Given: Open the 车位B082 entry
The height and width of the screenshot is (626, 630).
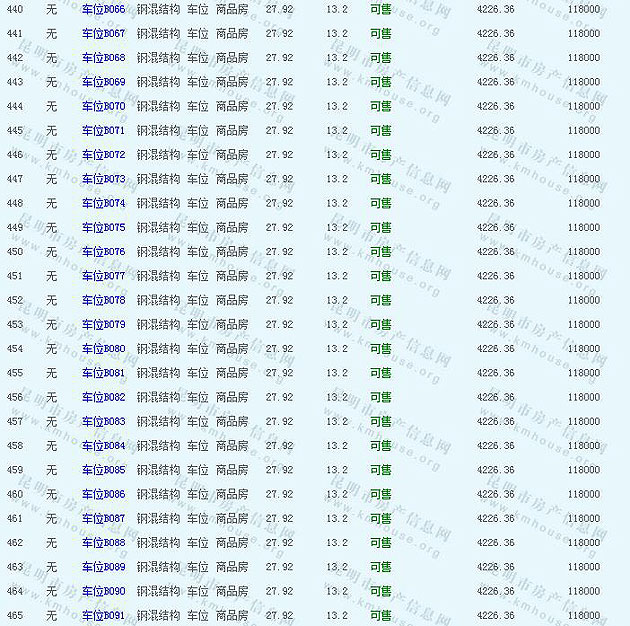Looking at the screenshot, I should [x=104, y=397].
